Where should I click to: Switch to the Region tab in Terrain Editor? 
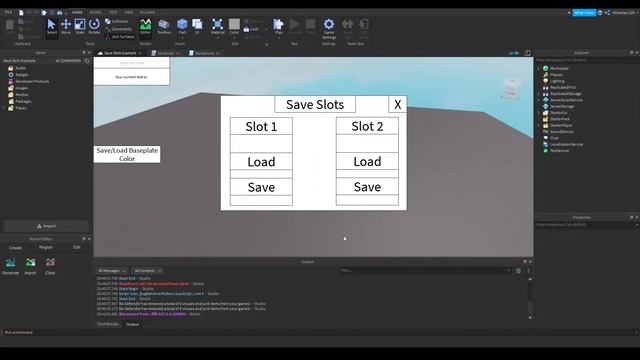46,247
